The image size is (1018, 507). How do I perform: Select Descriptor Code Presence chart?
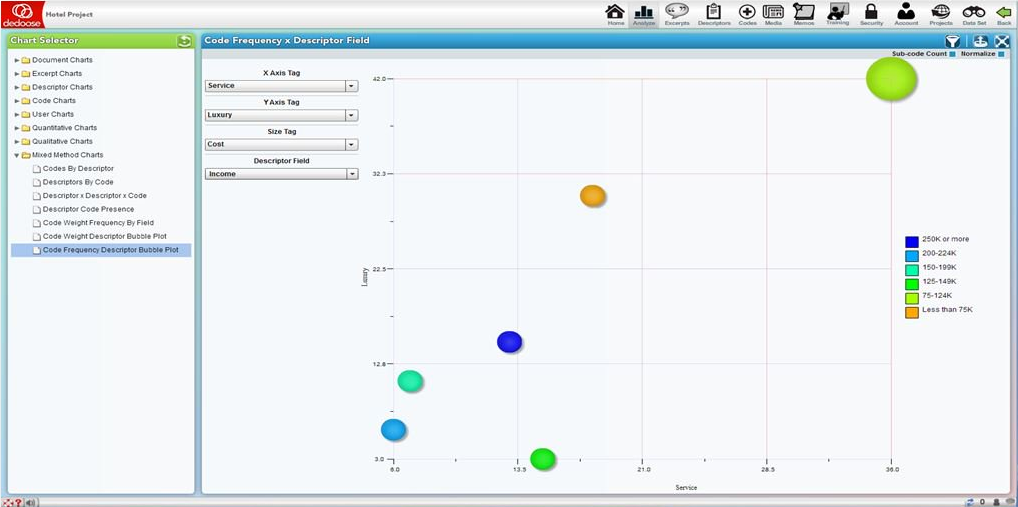88,209
